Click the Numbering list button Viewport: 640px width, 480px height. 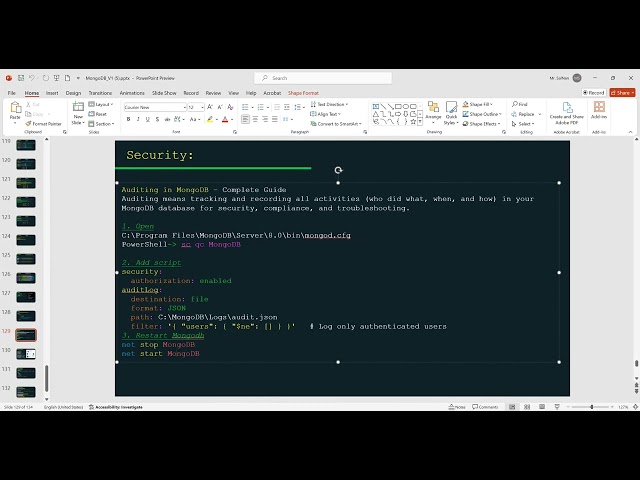coord(260,107)
